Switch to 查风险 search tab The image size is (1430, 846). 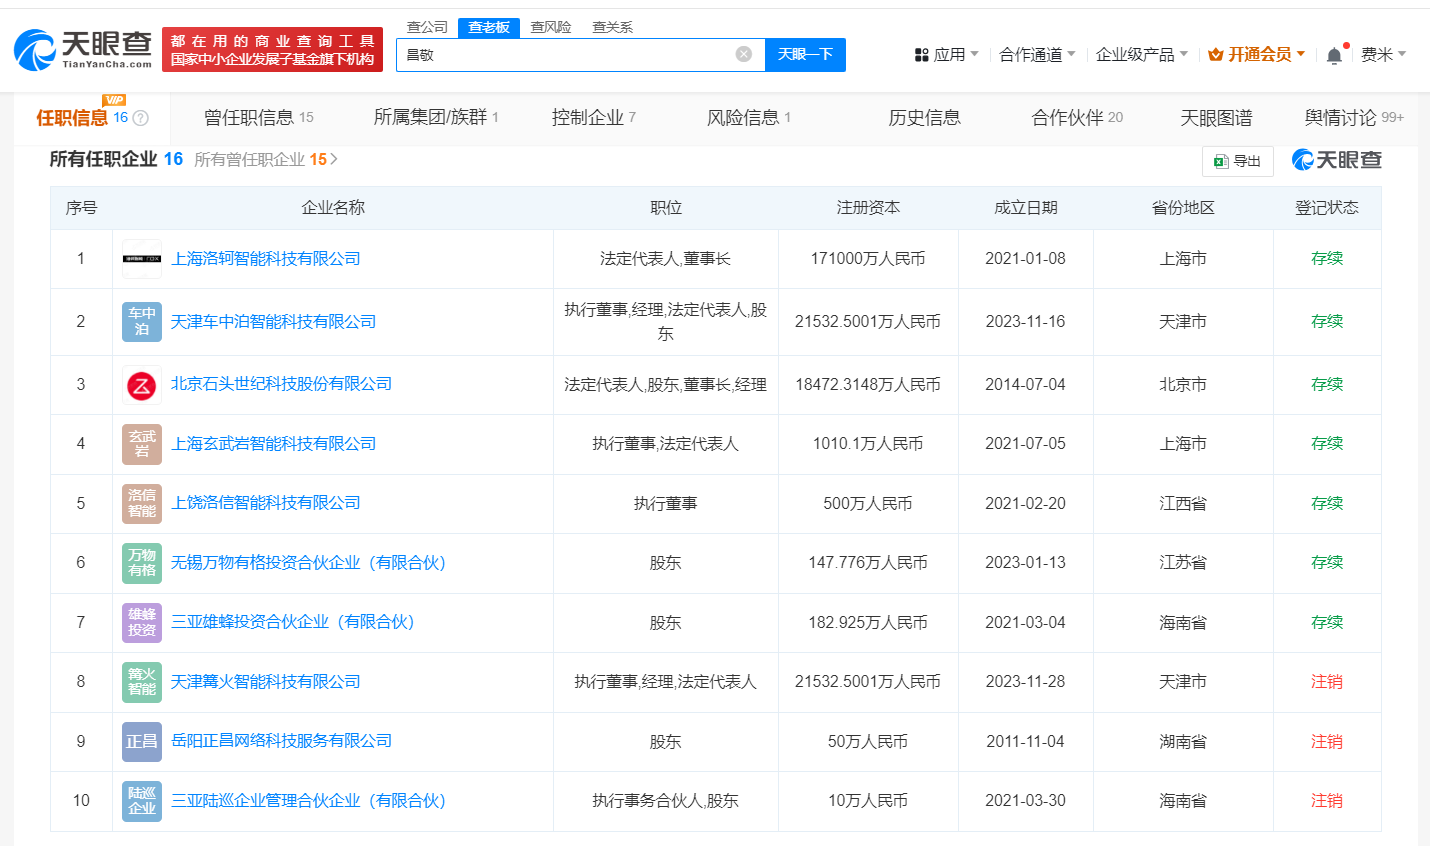[551, 27]
